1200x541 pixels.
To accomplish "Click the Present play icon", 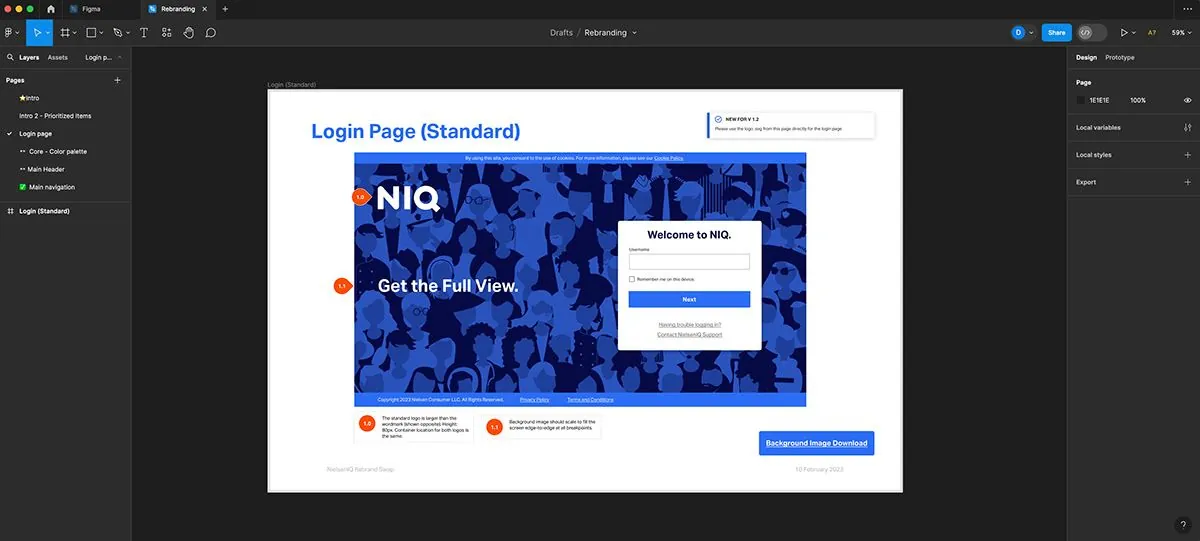I will (x=1124, y=32).
